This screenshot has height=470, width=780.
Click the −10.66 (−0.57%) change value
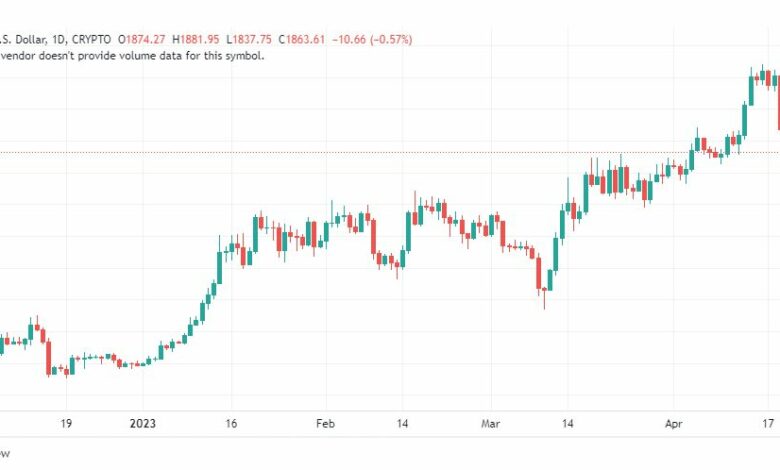372,39
